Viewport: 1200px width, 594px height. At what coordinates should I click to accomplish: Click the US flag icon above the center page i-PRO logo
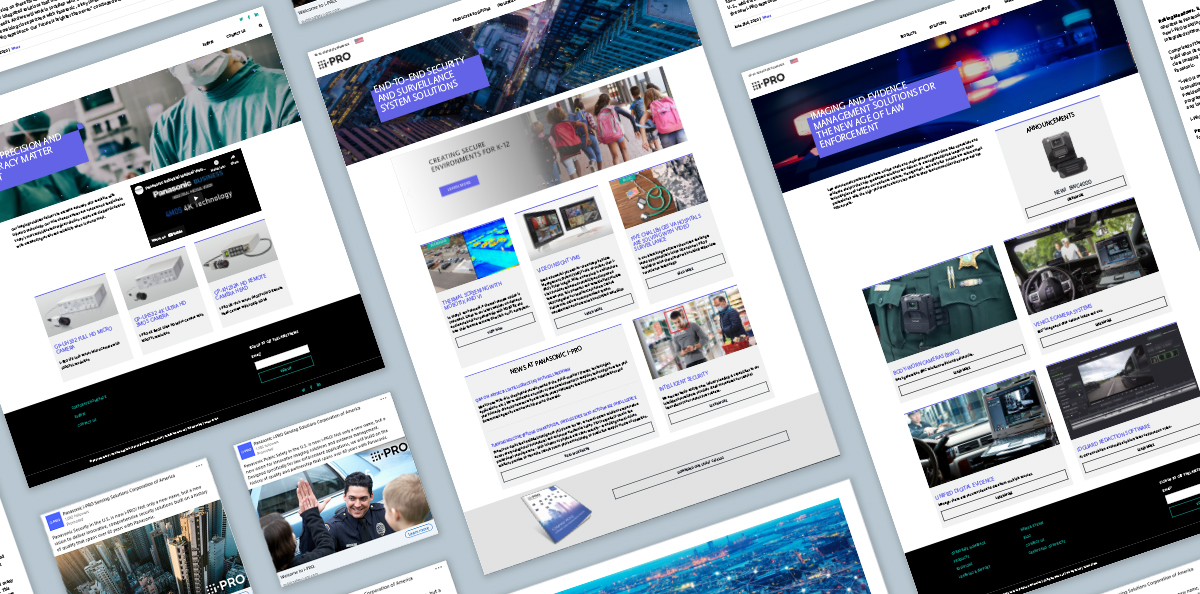point(359,42)
